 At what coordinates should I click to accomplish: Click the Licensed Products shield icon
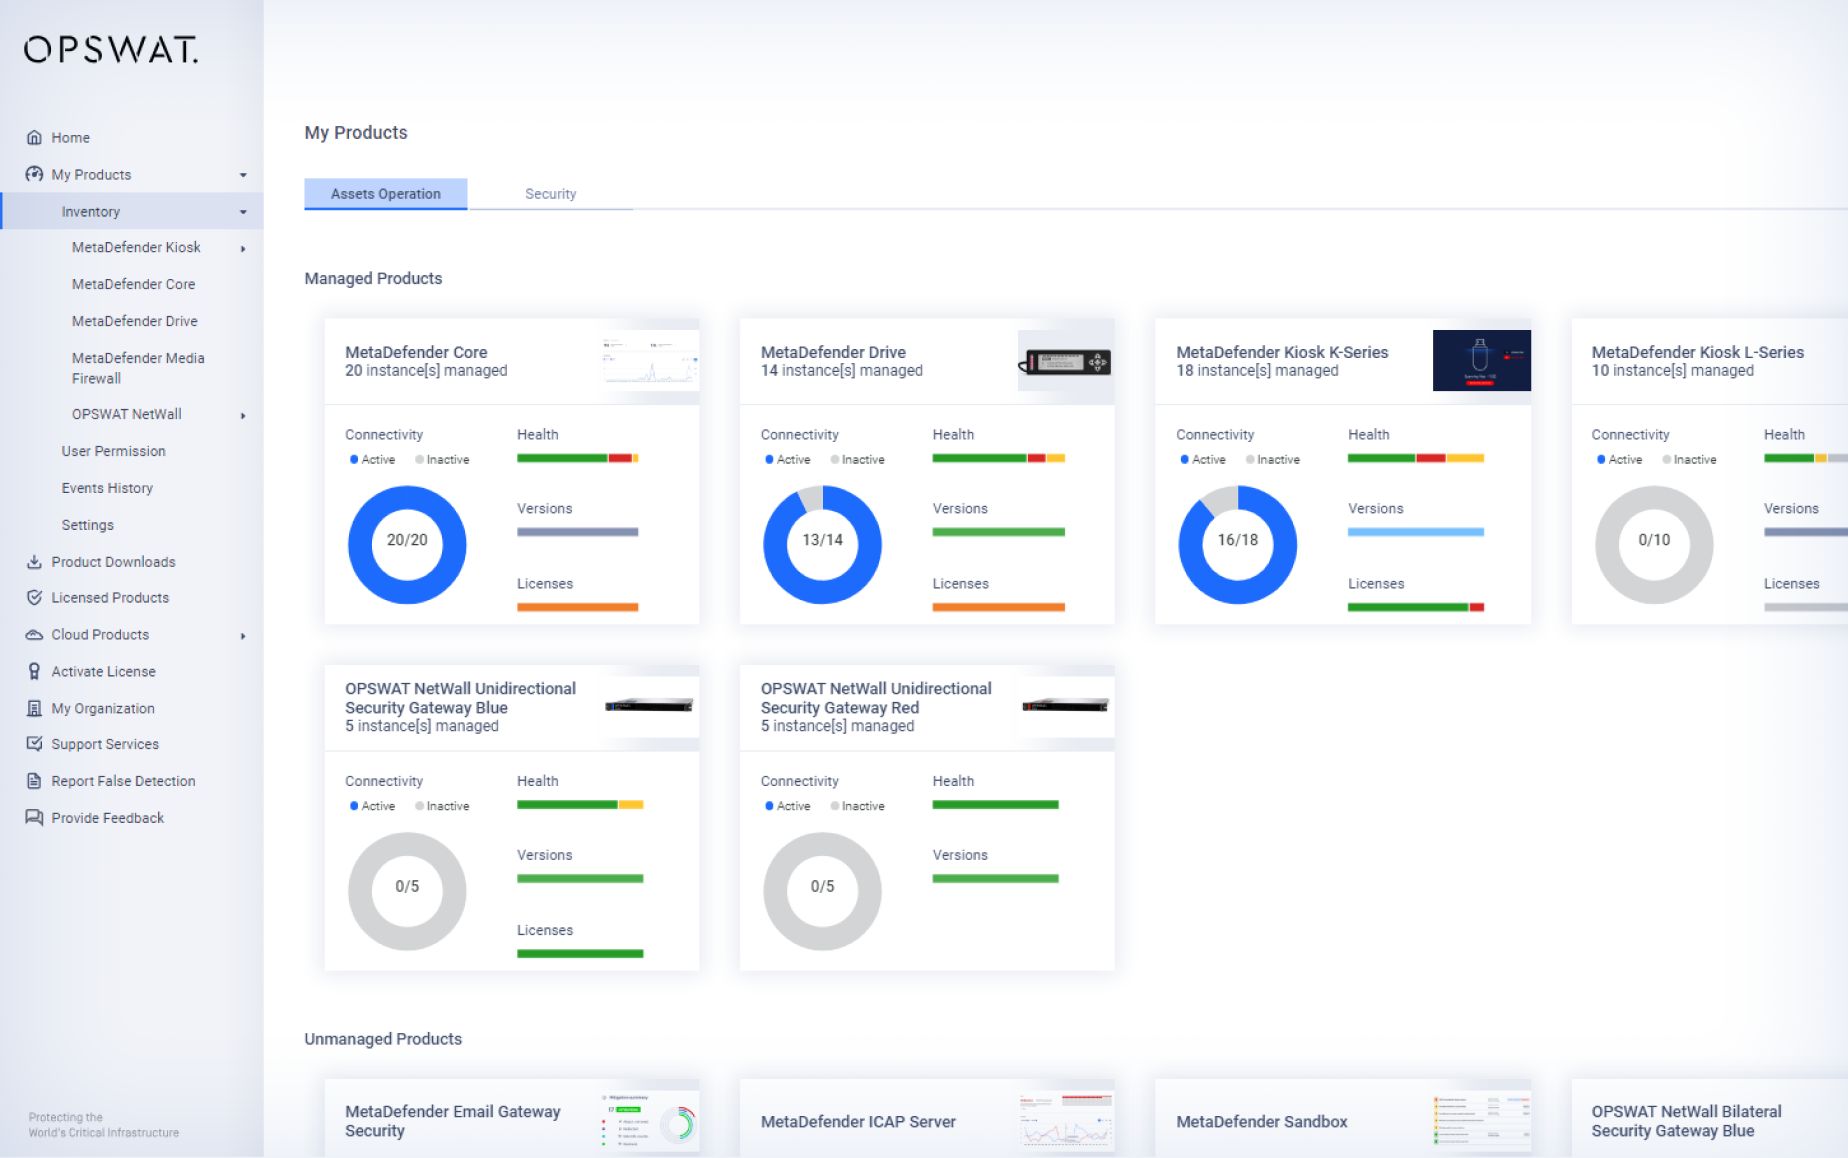(x=34, y=598)
